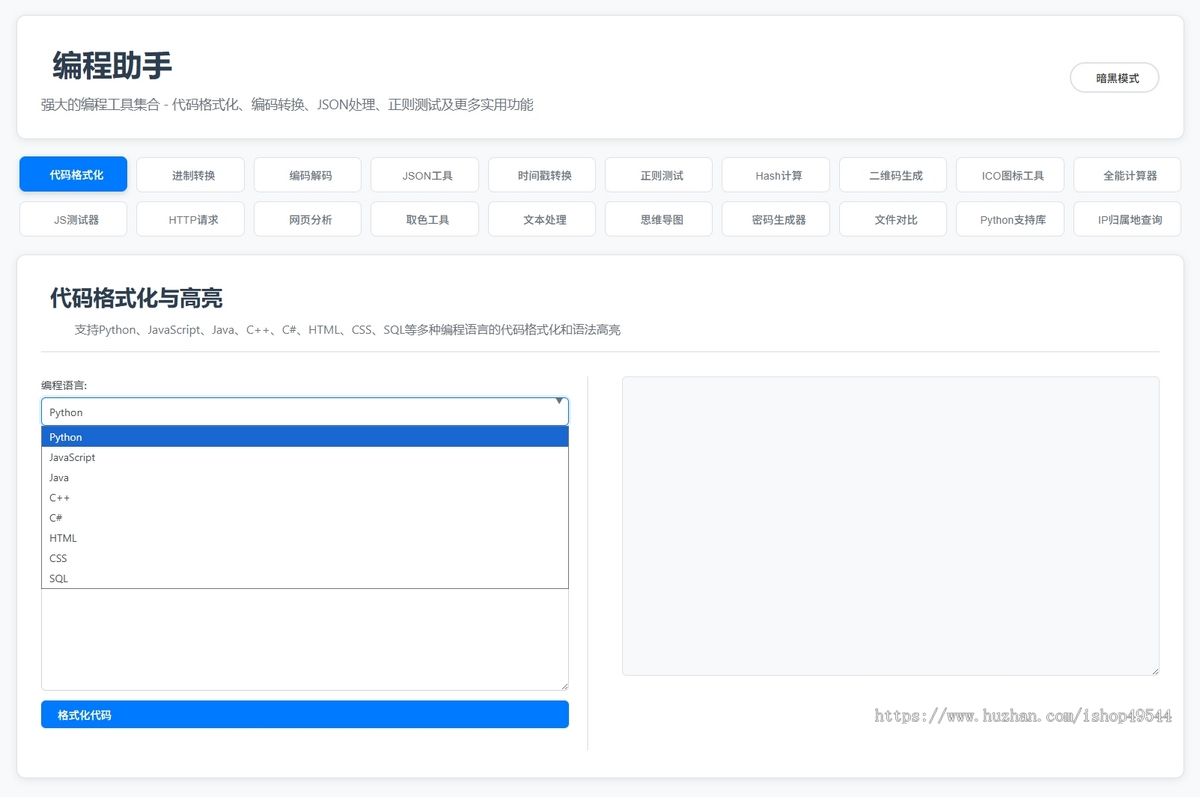Choose C# in the language list

305,518
